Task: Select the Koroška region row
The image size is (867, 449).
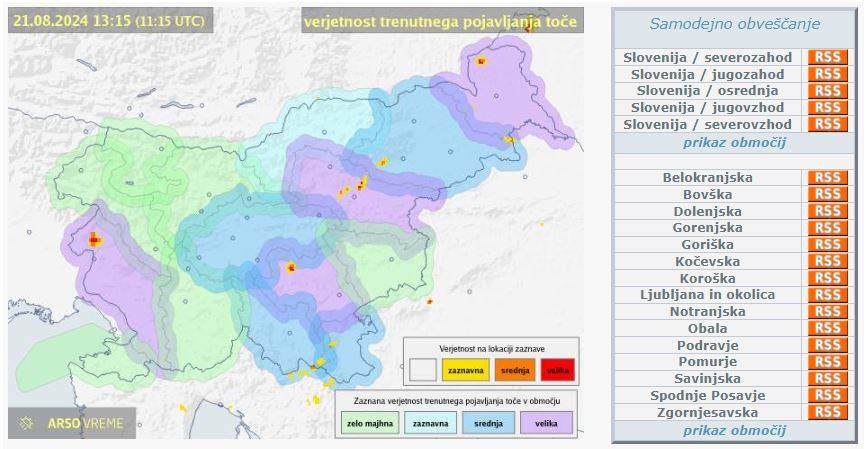Action: (x=707, y=278)
